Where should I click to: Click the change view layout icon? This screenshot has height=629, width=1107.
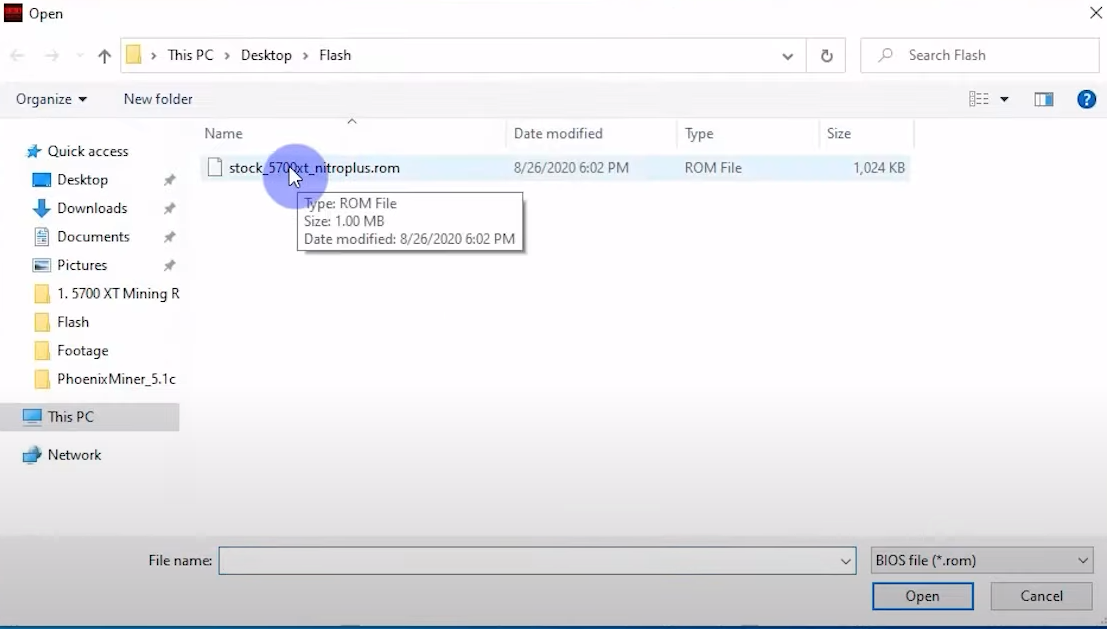[979, 99]
